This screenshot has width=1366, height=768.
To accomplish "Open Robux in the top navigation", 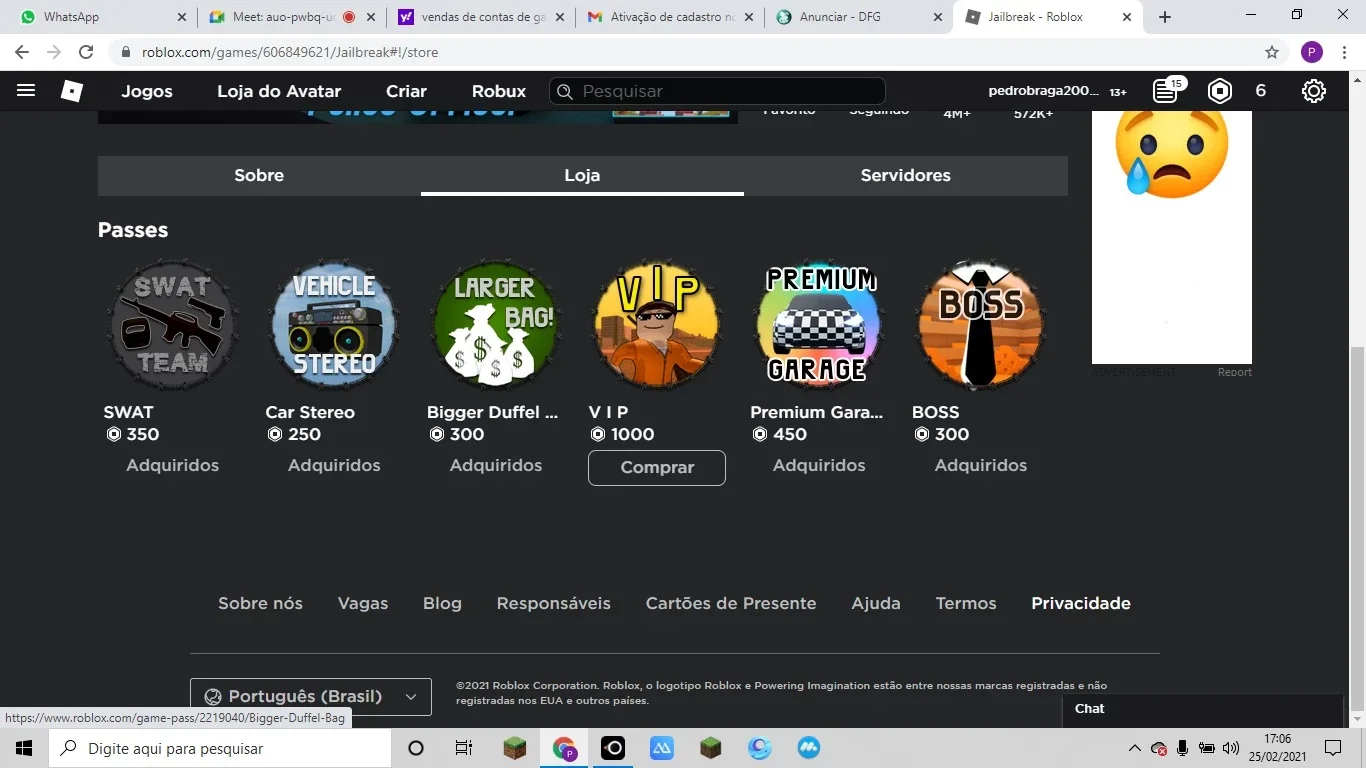I will click(499, 91).
